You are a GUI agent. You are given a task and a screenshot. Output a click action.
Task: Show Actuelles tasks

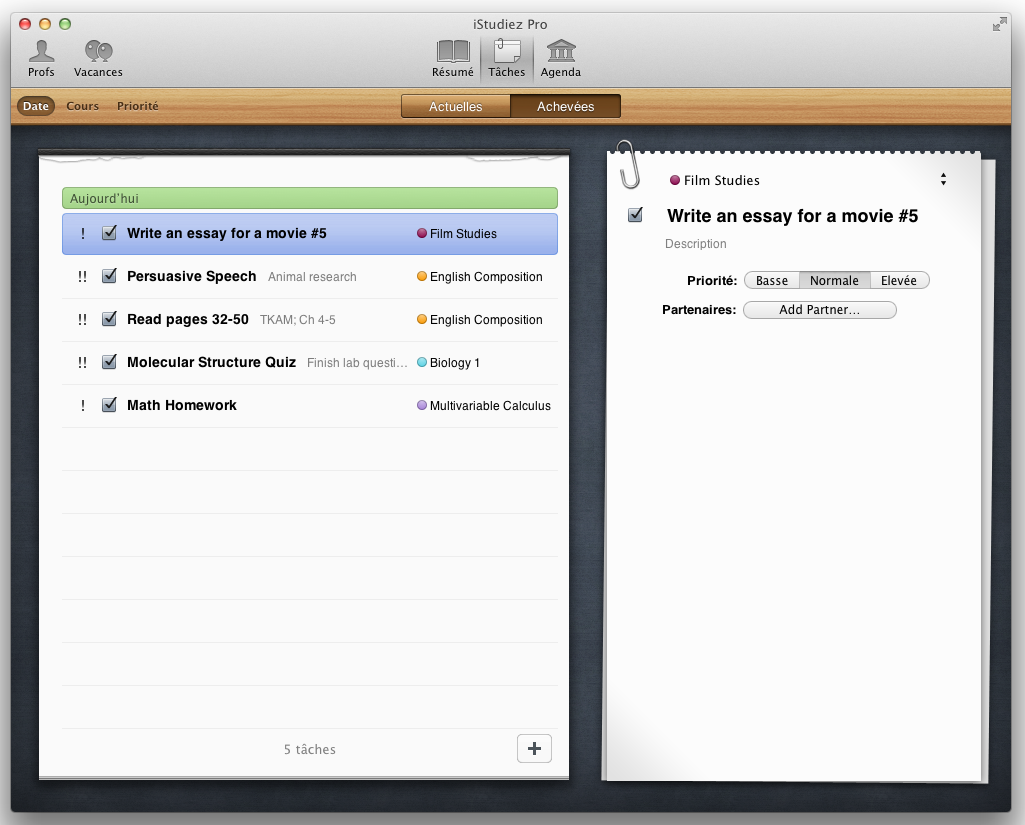[456, 107]
